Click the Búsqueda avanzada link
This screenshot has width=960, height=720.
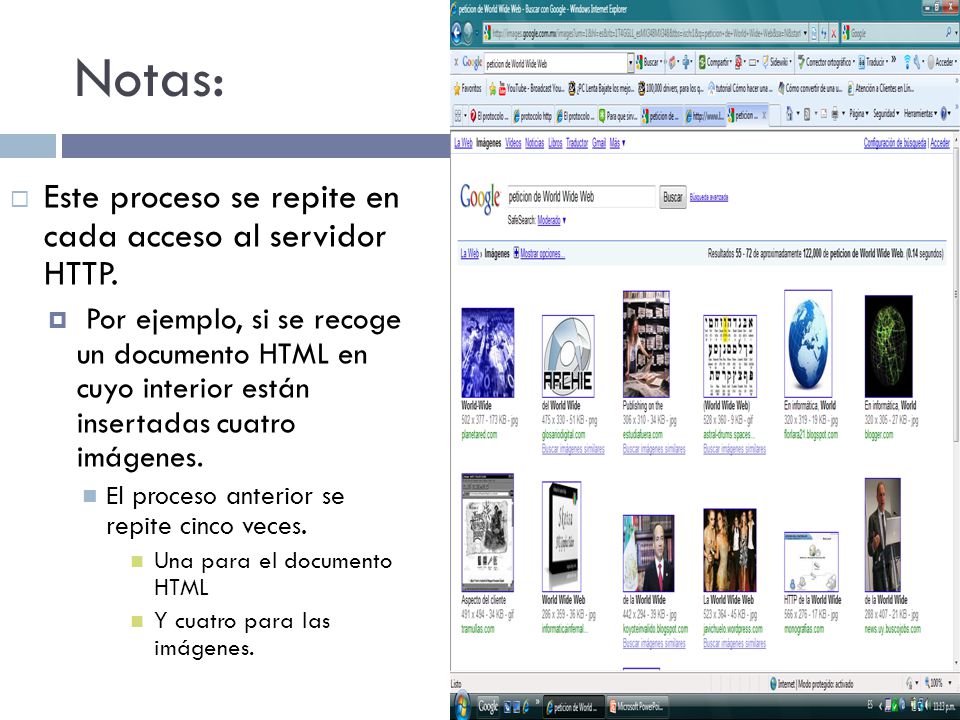(x=708, y=198)
